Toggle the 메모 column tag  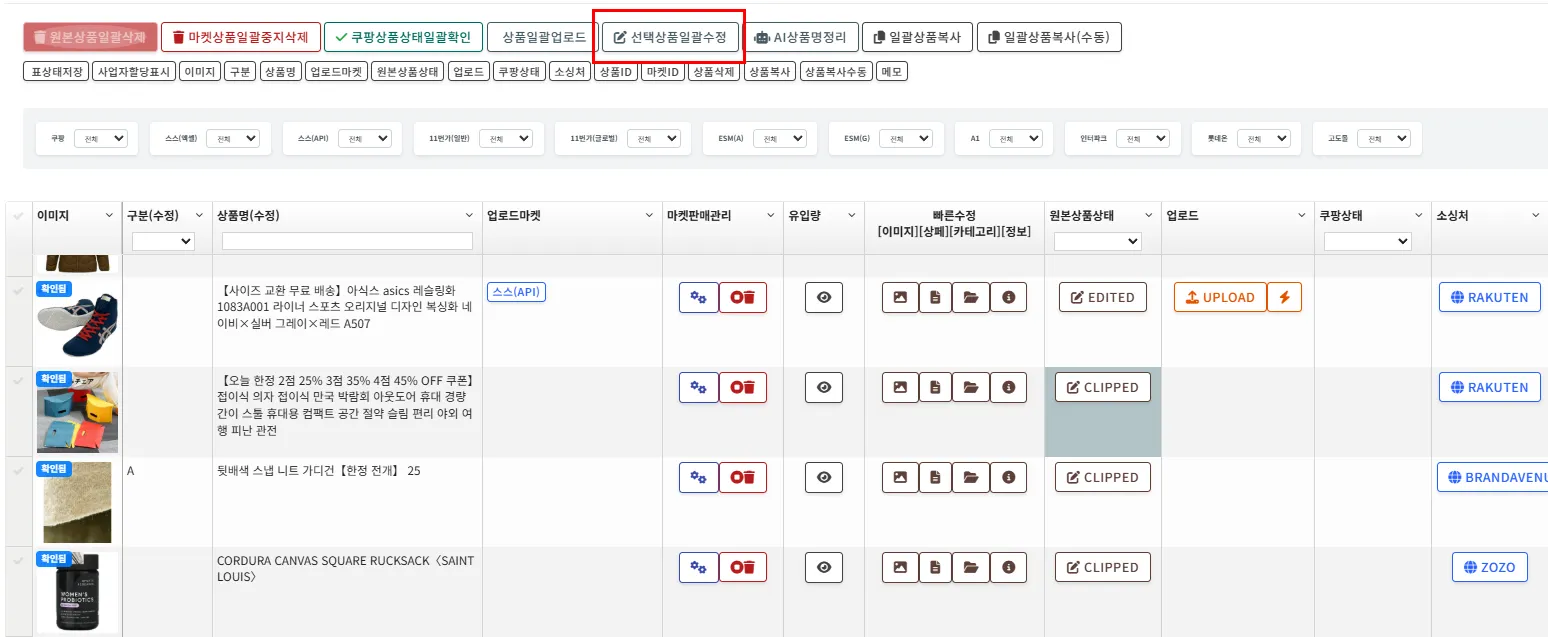click(x=892, y=72)
